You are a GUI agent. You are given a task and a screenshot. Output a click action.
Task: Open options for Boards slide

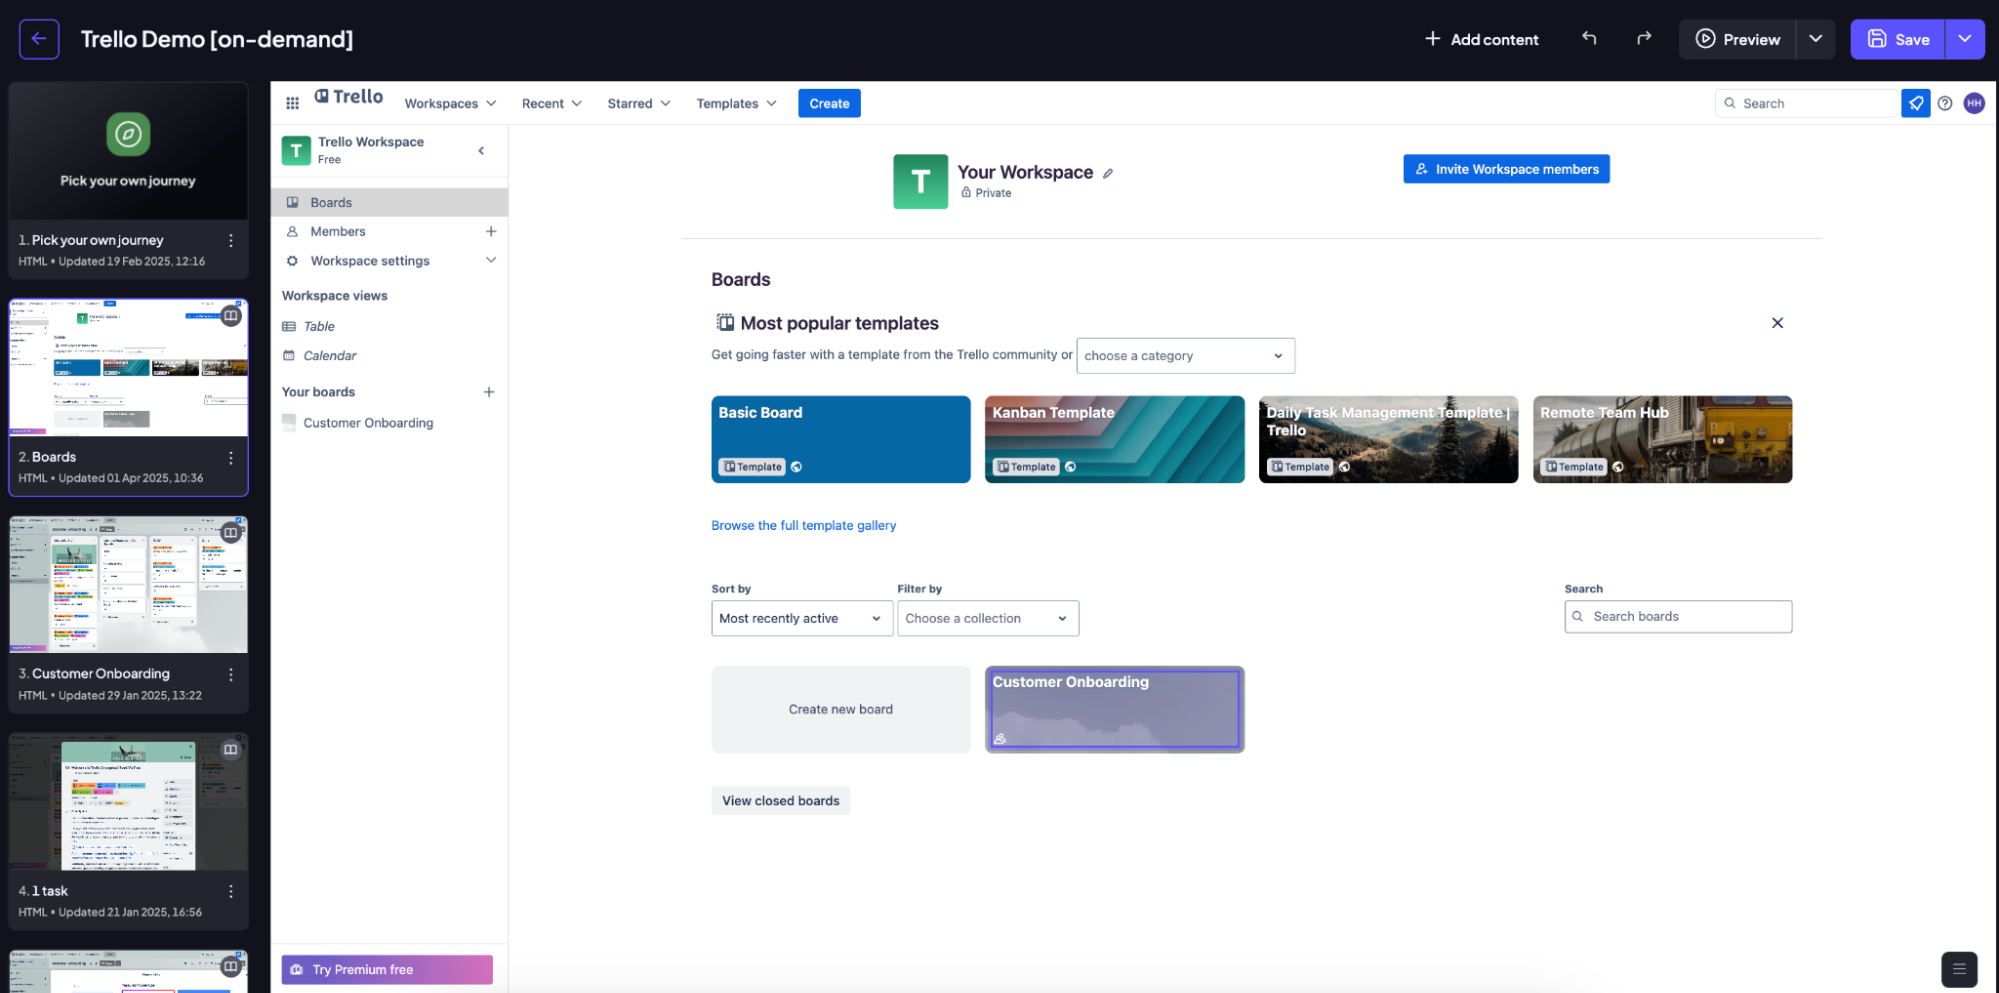click(231, 457)
